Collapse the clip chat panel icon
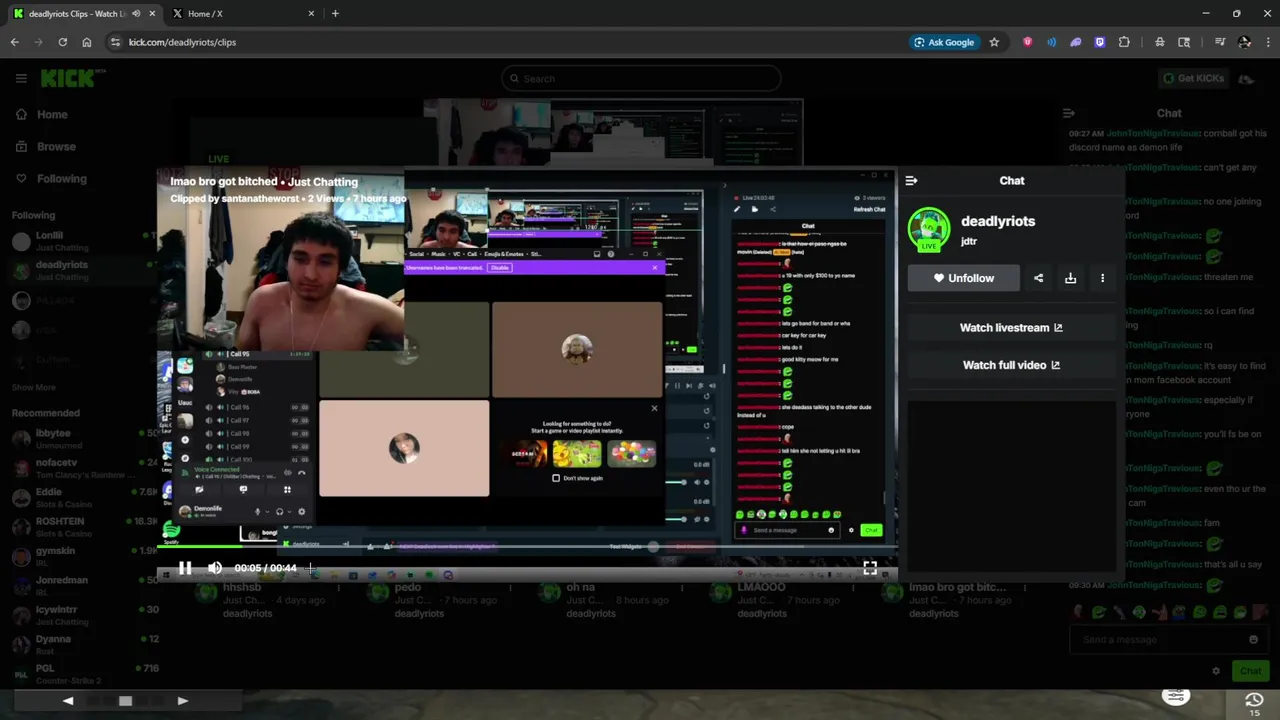This screenshot has width=1280, height=720. (911, 181)
